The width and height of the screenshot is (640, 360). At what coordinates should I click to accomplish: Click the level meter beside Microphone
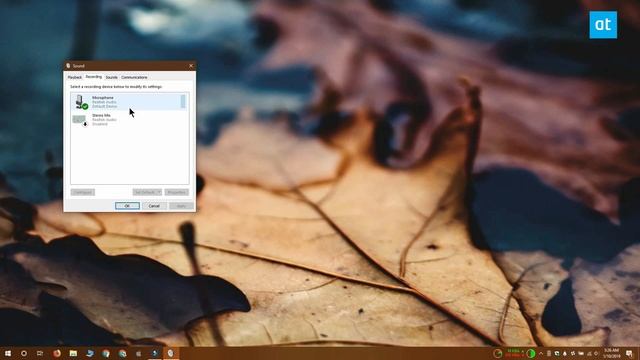click(183, 102)
